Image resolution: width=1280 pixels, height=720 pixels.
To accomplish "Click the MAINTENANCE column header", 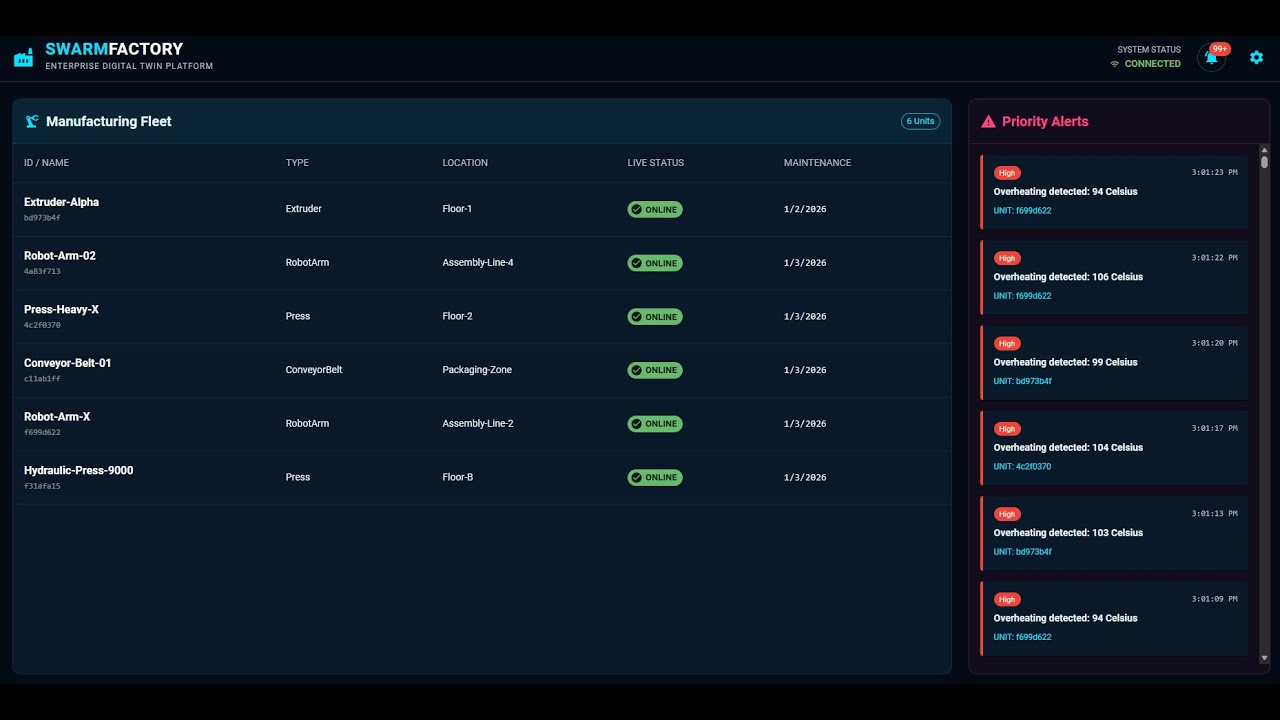I will click(817, 163).
